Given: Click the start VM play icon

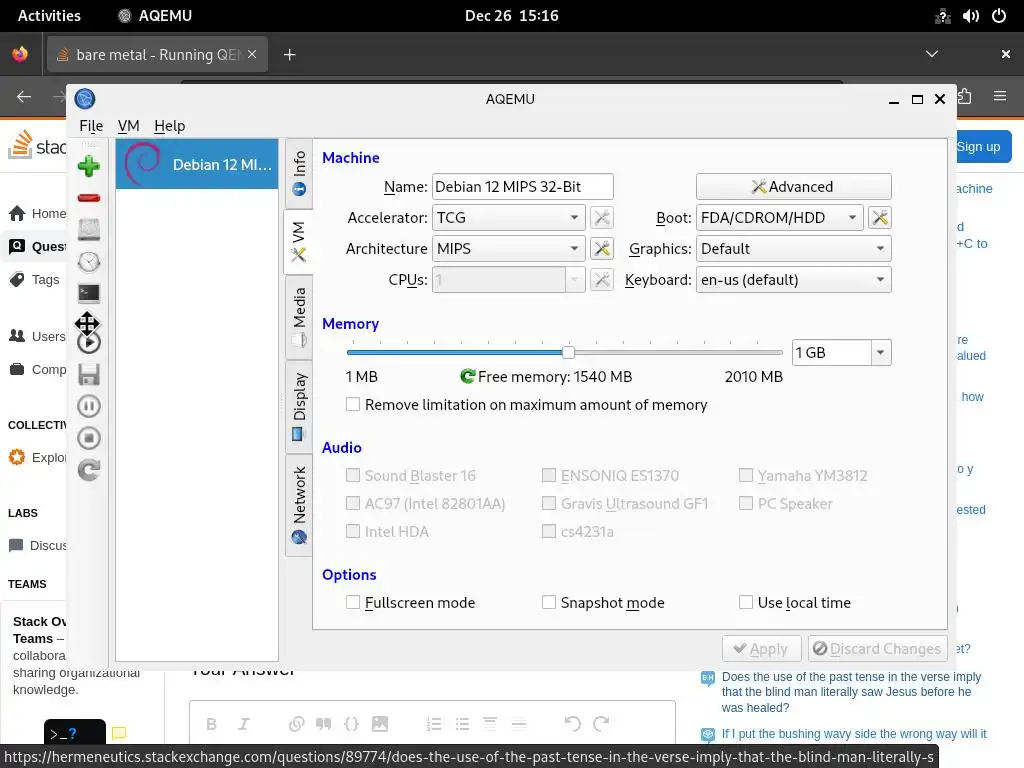Looking at the screenshot, I should (89, 342).
